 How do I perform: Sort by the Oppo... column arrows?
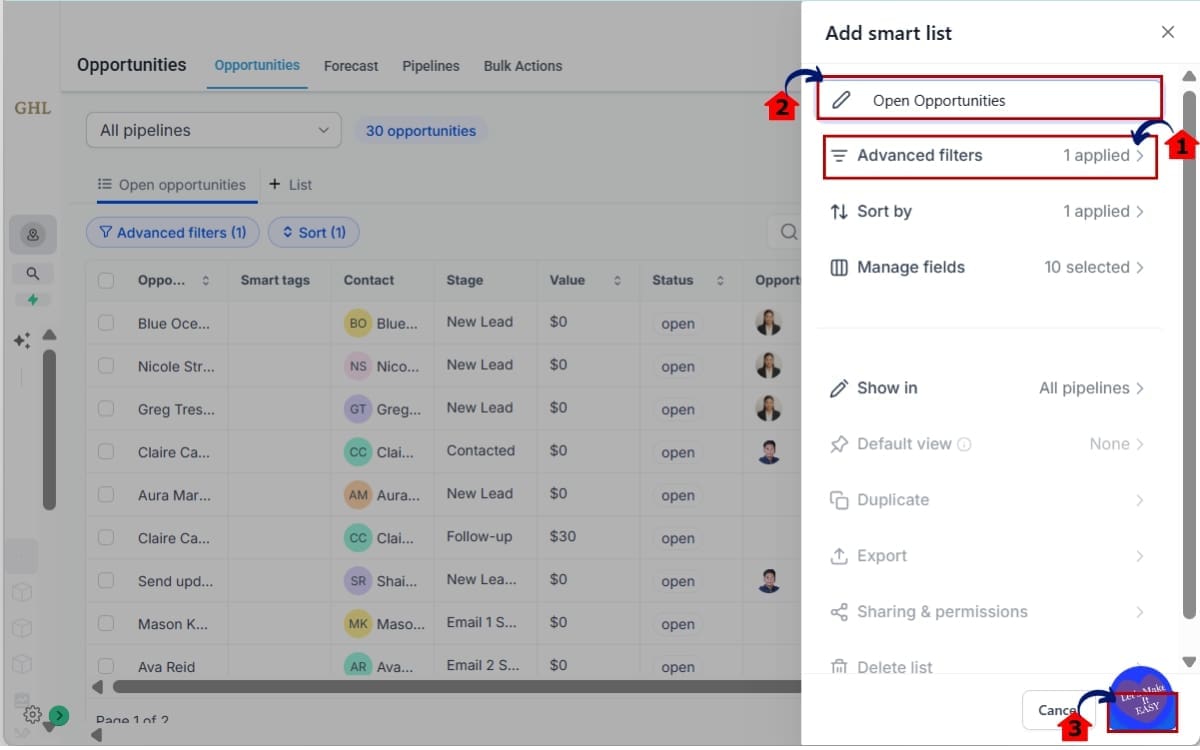pyautogui.click(x=206, y=281)
